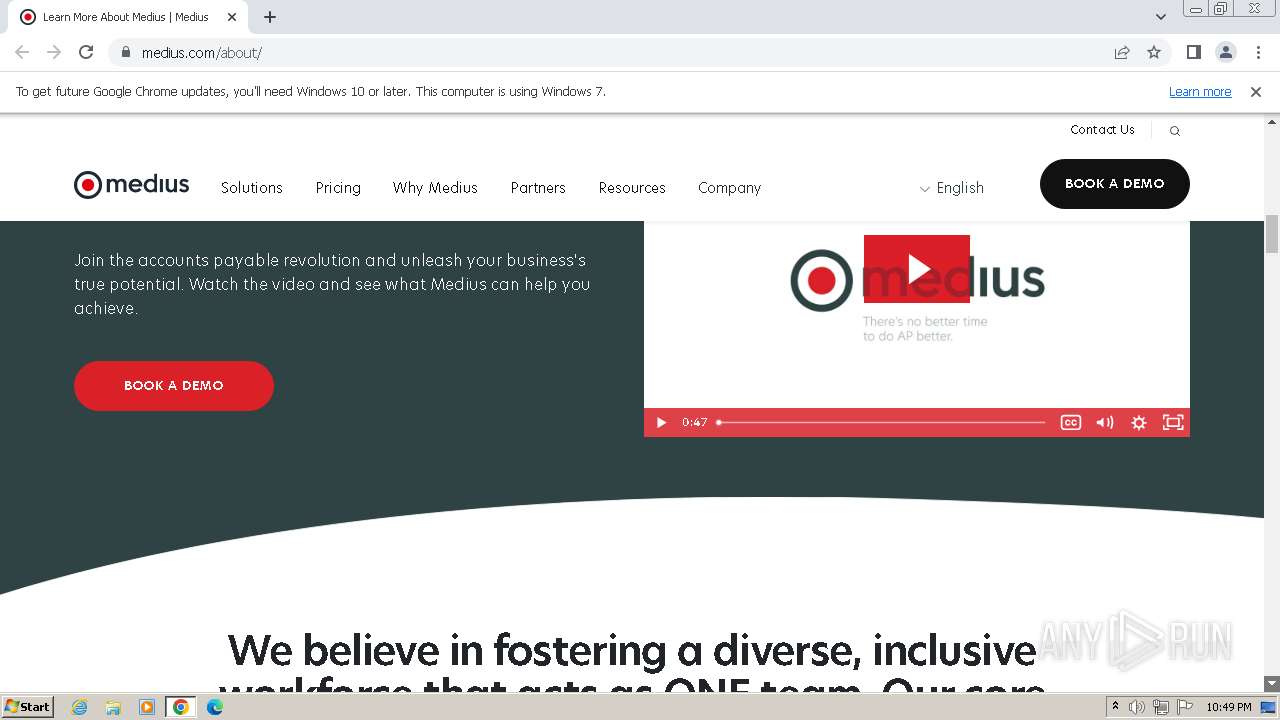
Task: Click the black BOOK A DEMO header button
Action: pos(1115,184)
